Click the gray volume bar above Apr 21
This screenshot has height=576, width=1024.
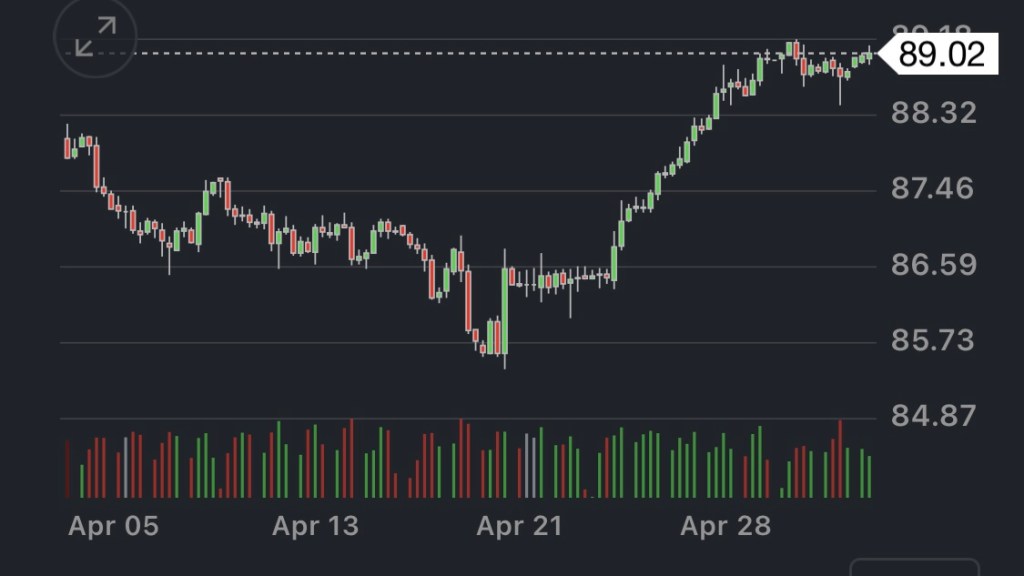pos(527,465)
